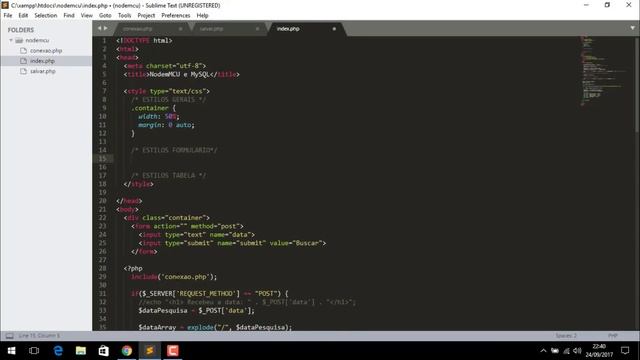Open the Spaces indentation selector
The width and height of the screenshot is (640, 360).
(566, 336)
